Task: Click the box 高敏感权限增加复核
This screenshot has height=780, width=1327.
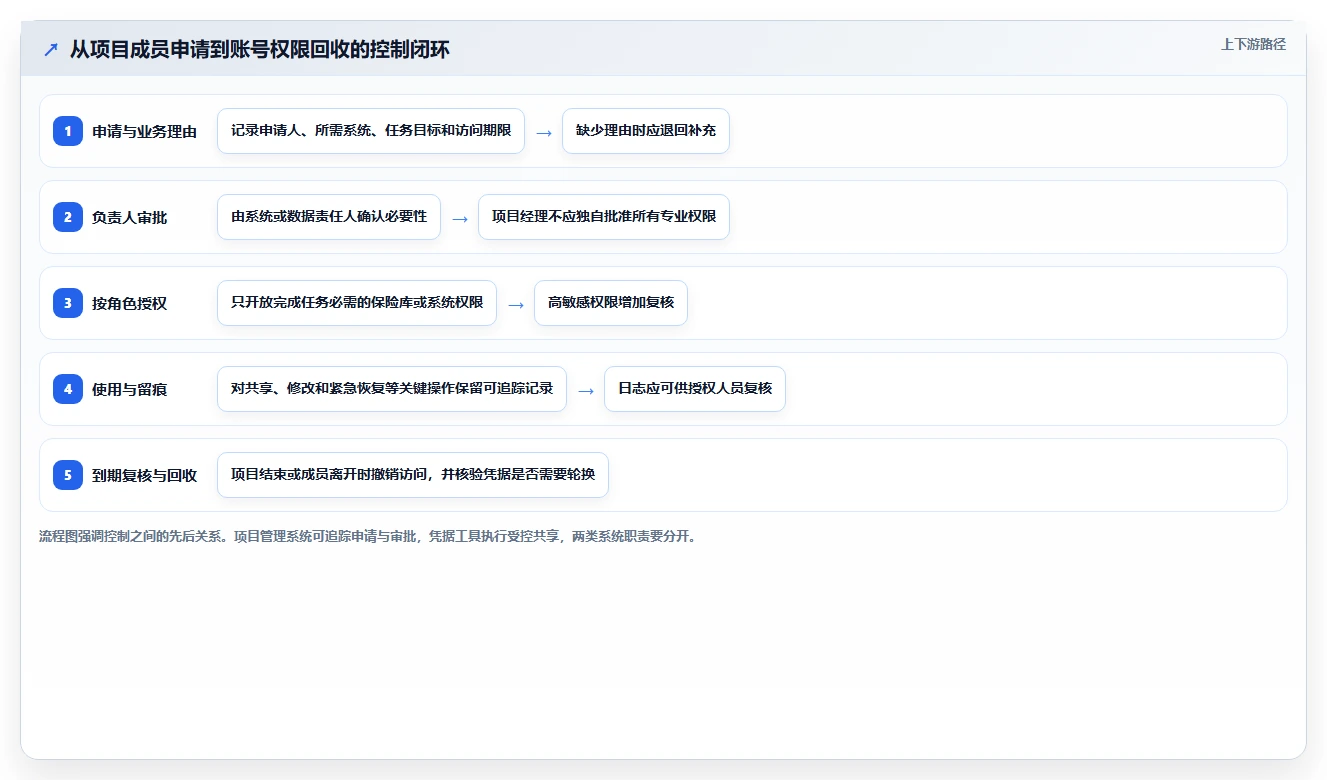Action: click(x=611, y=303)
